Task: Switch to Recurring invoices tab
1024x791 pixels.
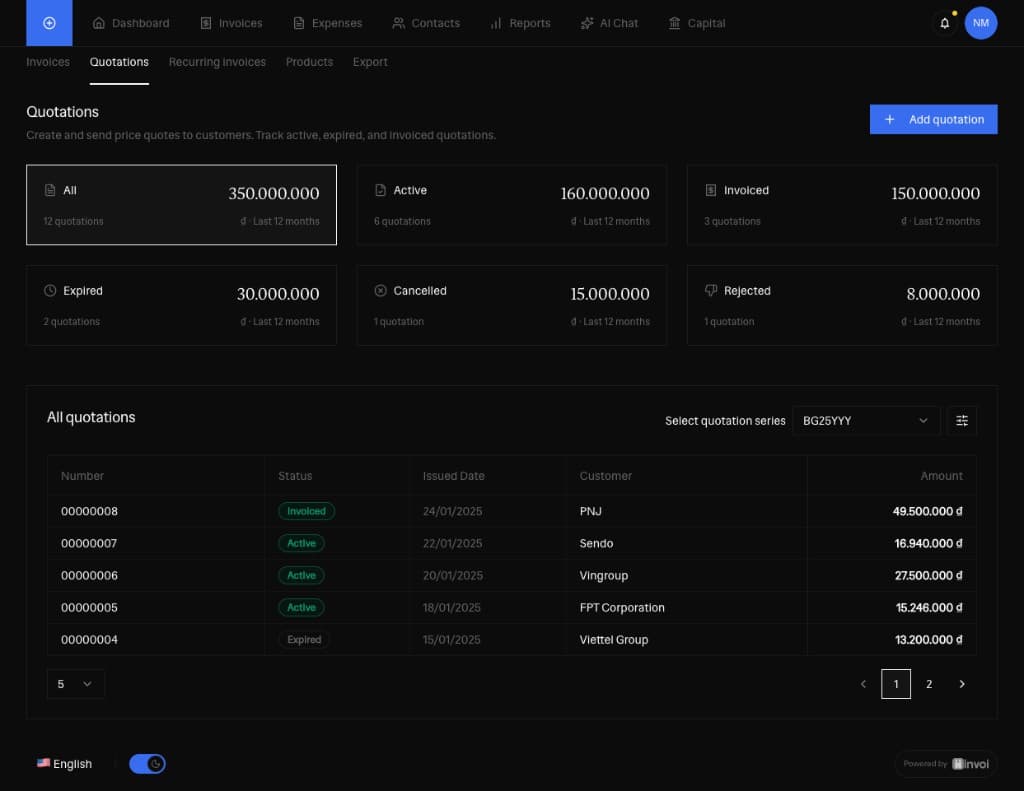Action: pos(217,62)
